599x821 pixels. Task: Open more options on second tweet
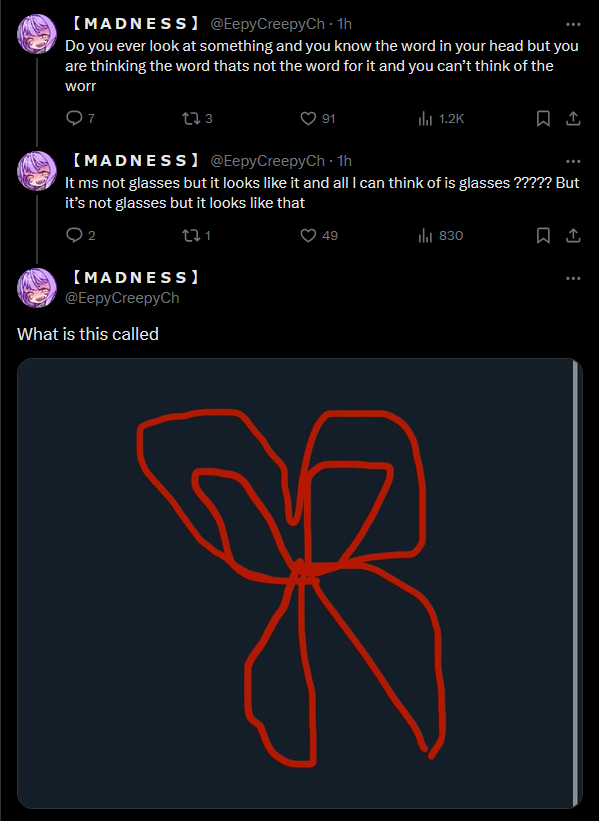(x=573, y=161)
